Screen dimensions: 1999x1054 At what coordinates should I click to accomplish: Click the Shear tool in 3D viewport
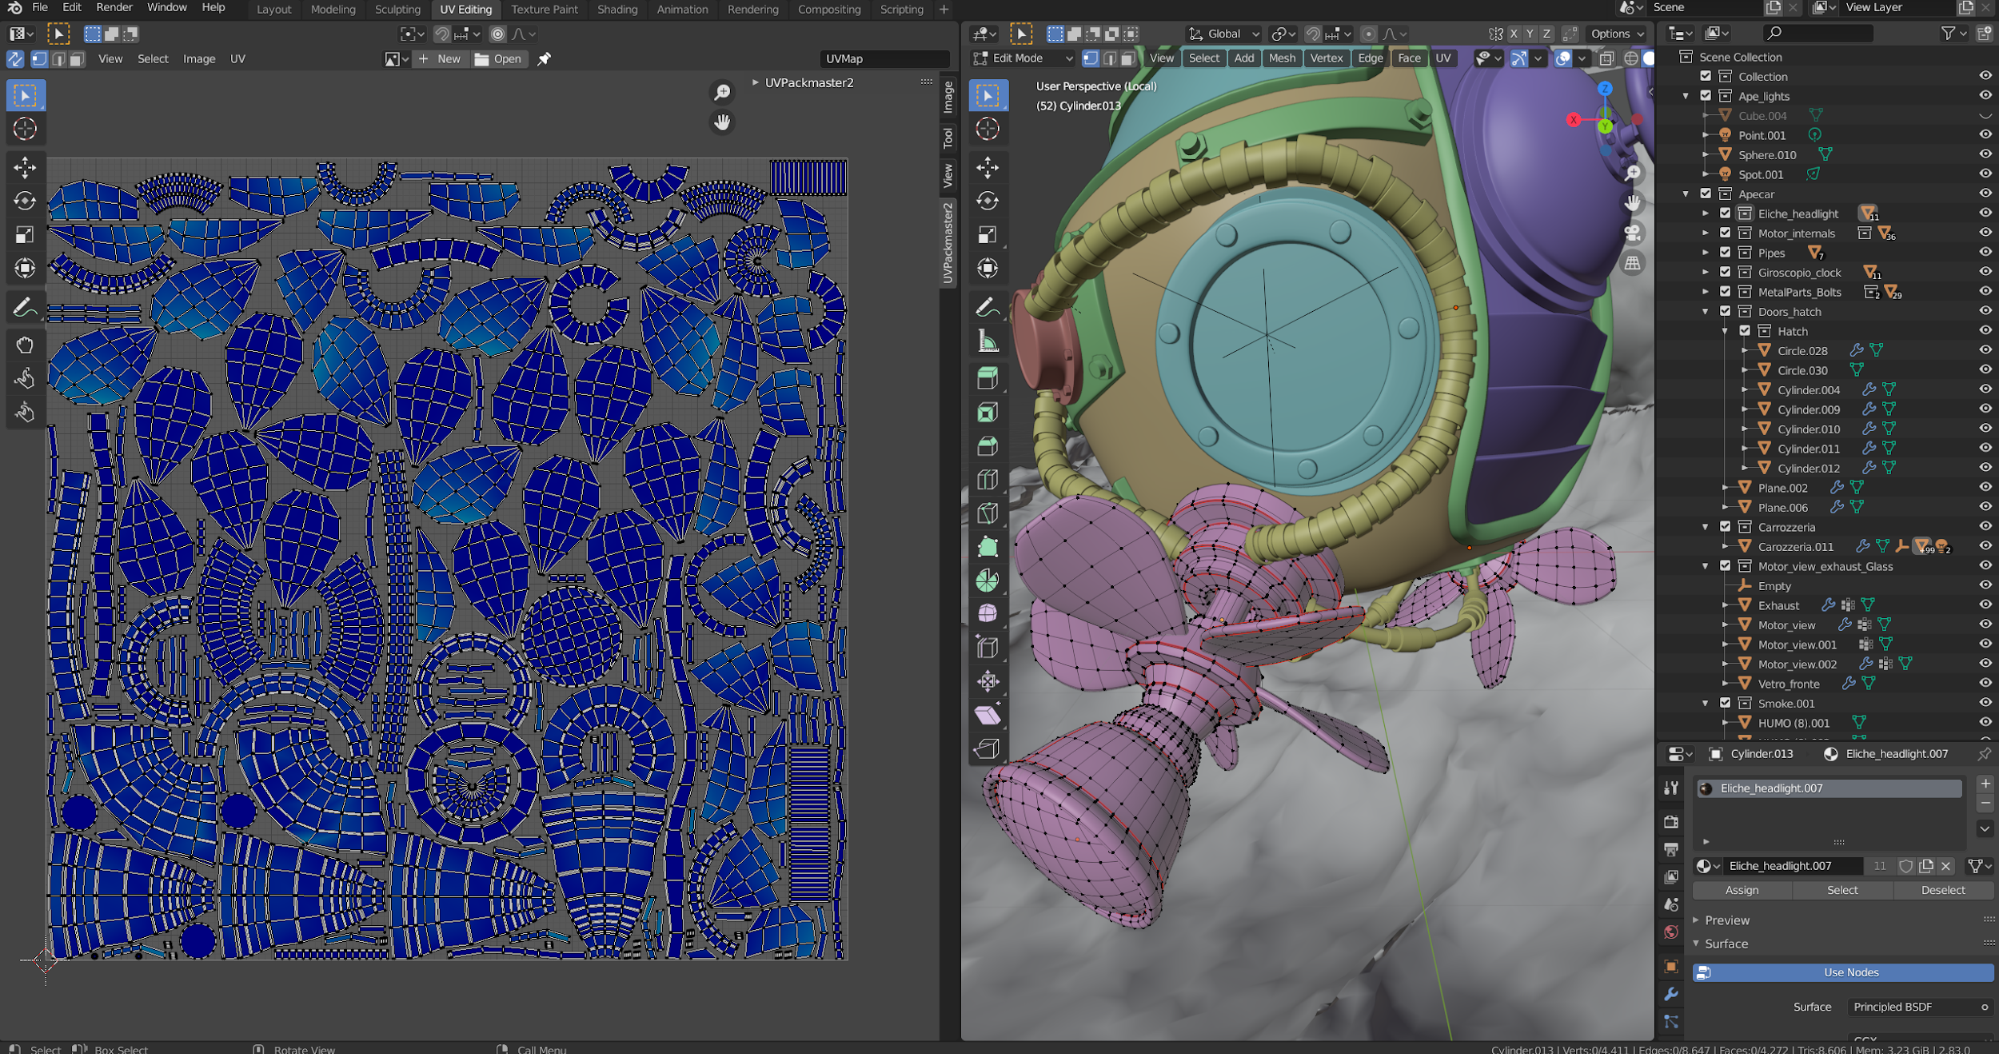point(987,714)
